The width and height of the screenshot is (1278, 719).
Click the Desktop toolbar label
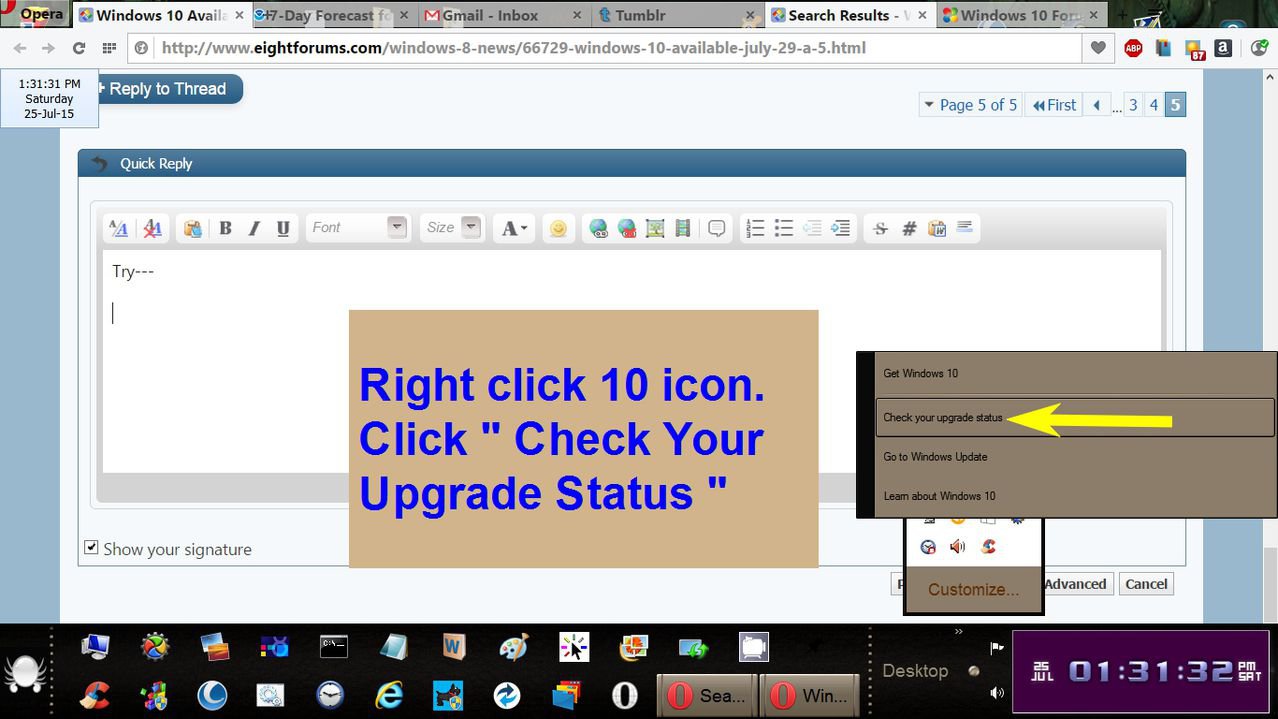[x=915, y=671]
